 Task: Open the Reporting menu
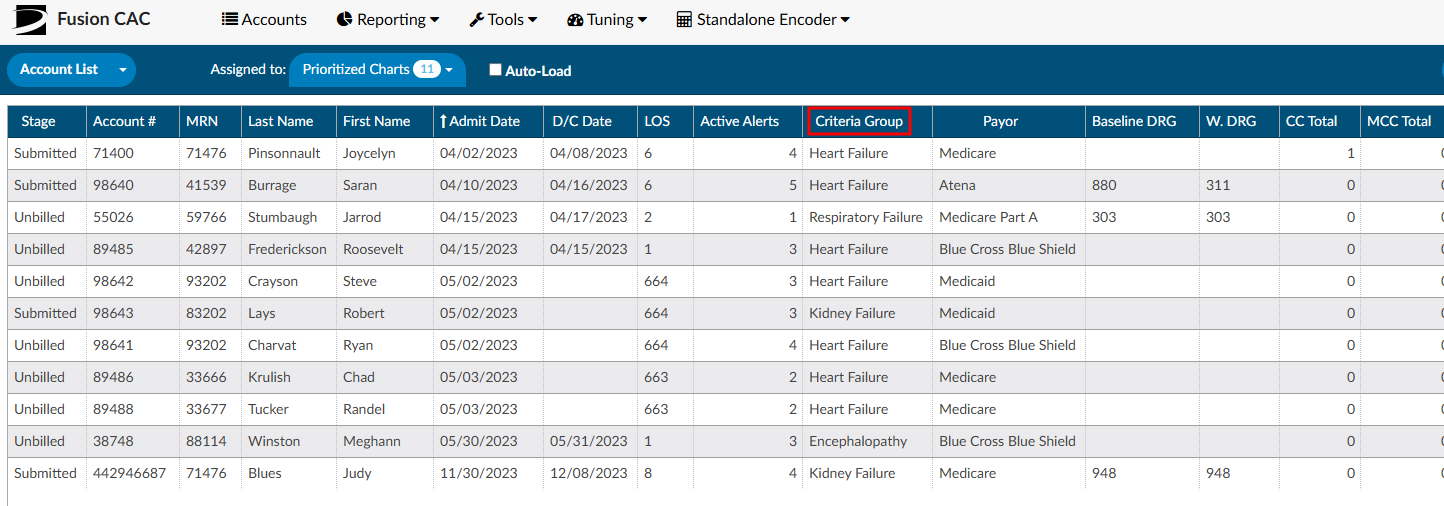(388, 19)
